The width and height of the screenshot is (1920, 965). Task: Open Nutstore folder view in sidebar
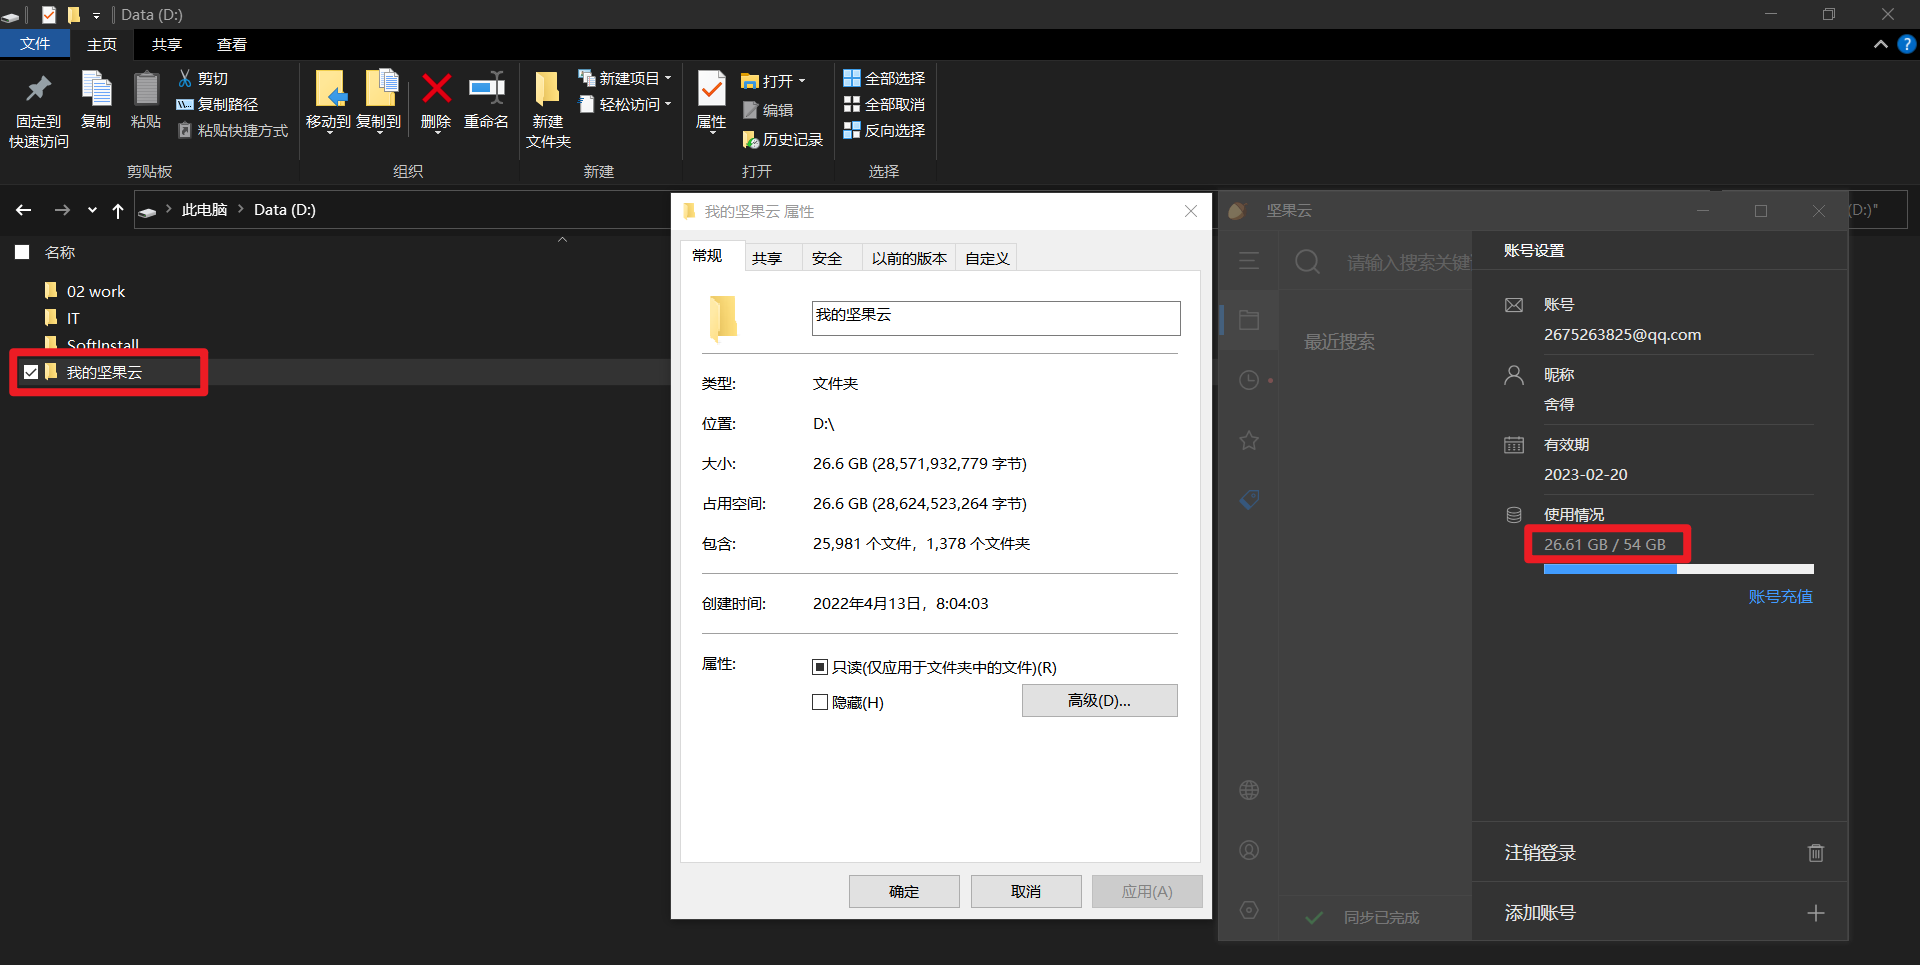[1249, 320]
